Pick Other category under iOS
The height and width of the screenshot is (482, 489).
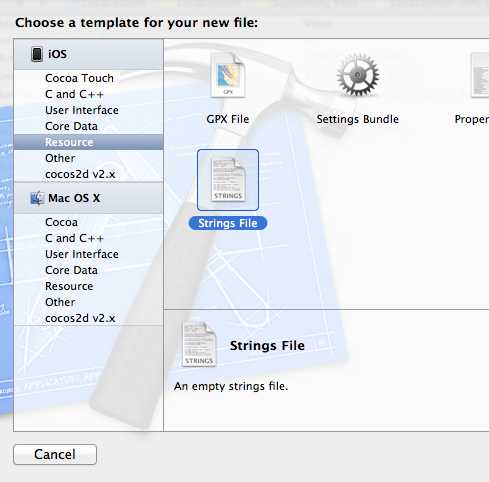[89, 158]
